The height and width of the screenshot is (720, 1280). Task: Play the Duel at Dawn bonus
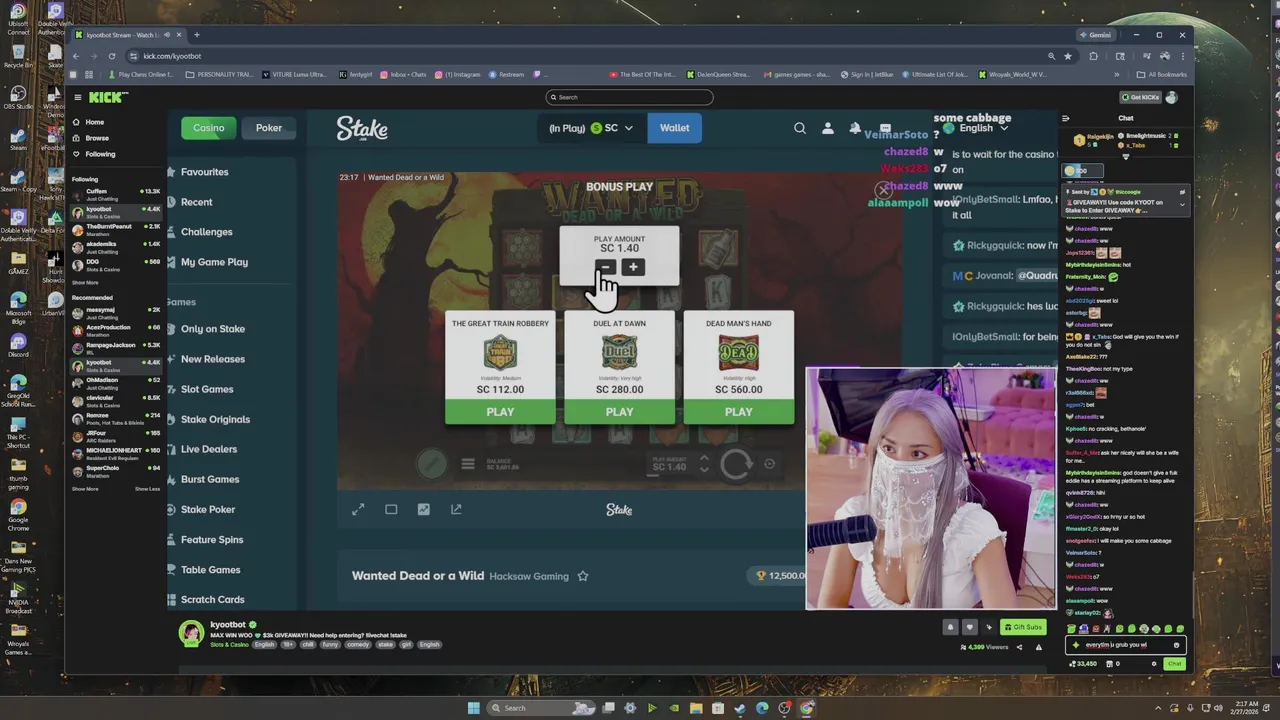coord(619,412)
